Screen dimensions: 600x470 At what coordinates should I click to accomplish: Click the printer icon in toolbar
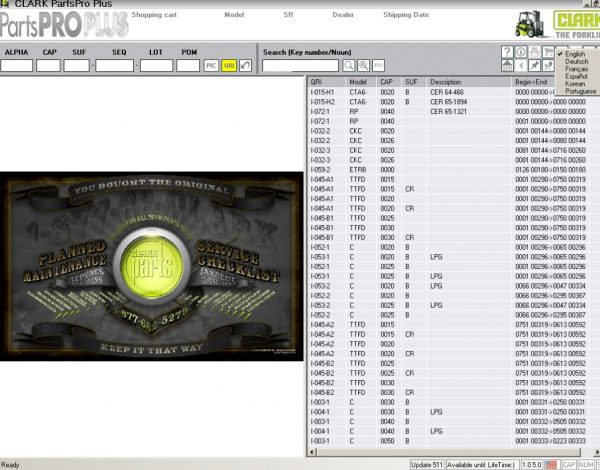coord(535,52)
